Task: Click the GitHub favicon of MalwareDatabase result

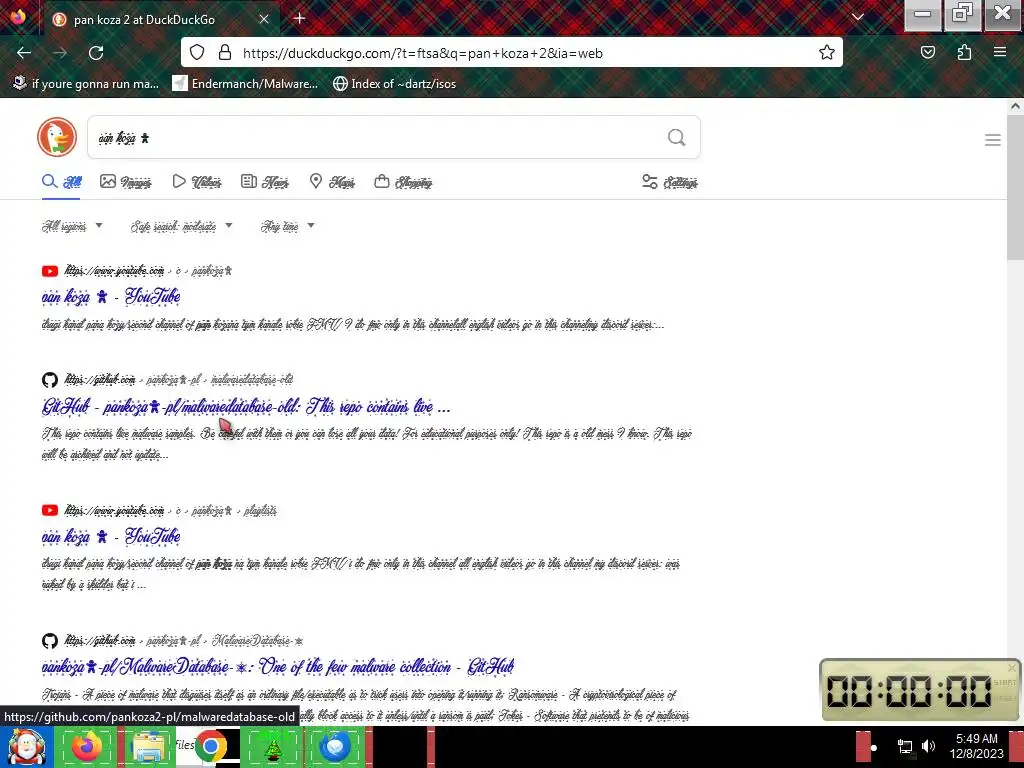Action: coord(50,641)
